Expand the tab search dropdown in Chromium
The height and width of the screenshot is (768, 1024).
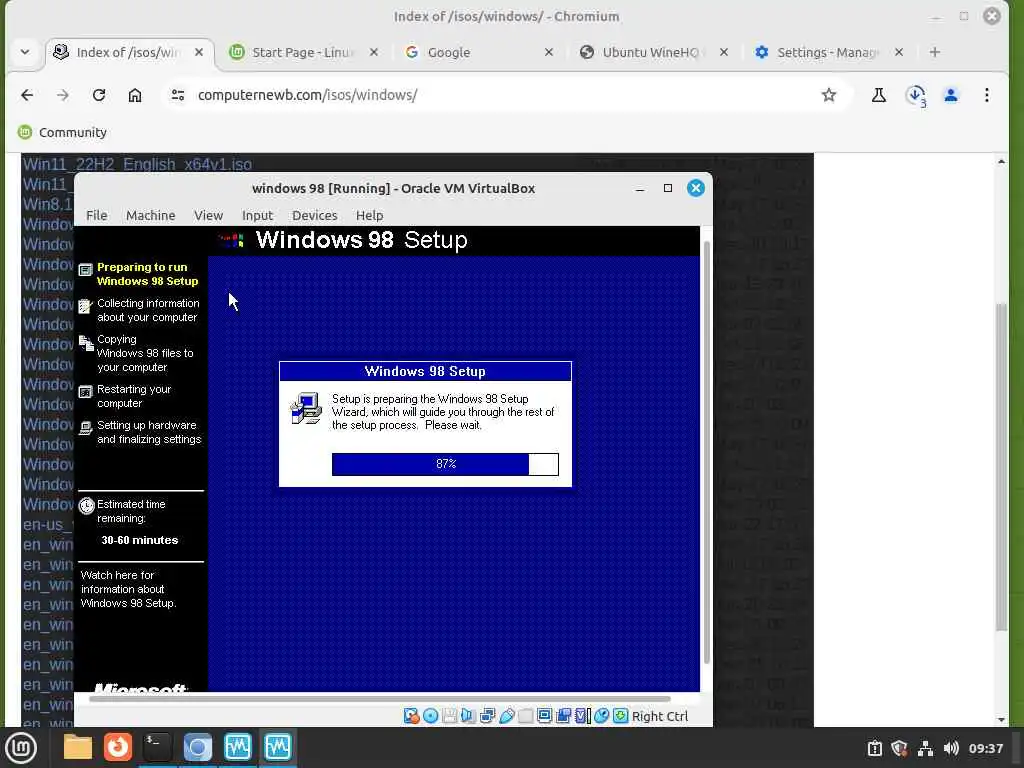[25, 52]
